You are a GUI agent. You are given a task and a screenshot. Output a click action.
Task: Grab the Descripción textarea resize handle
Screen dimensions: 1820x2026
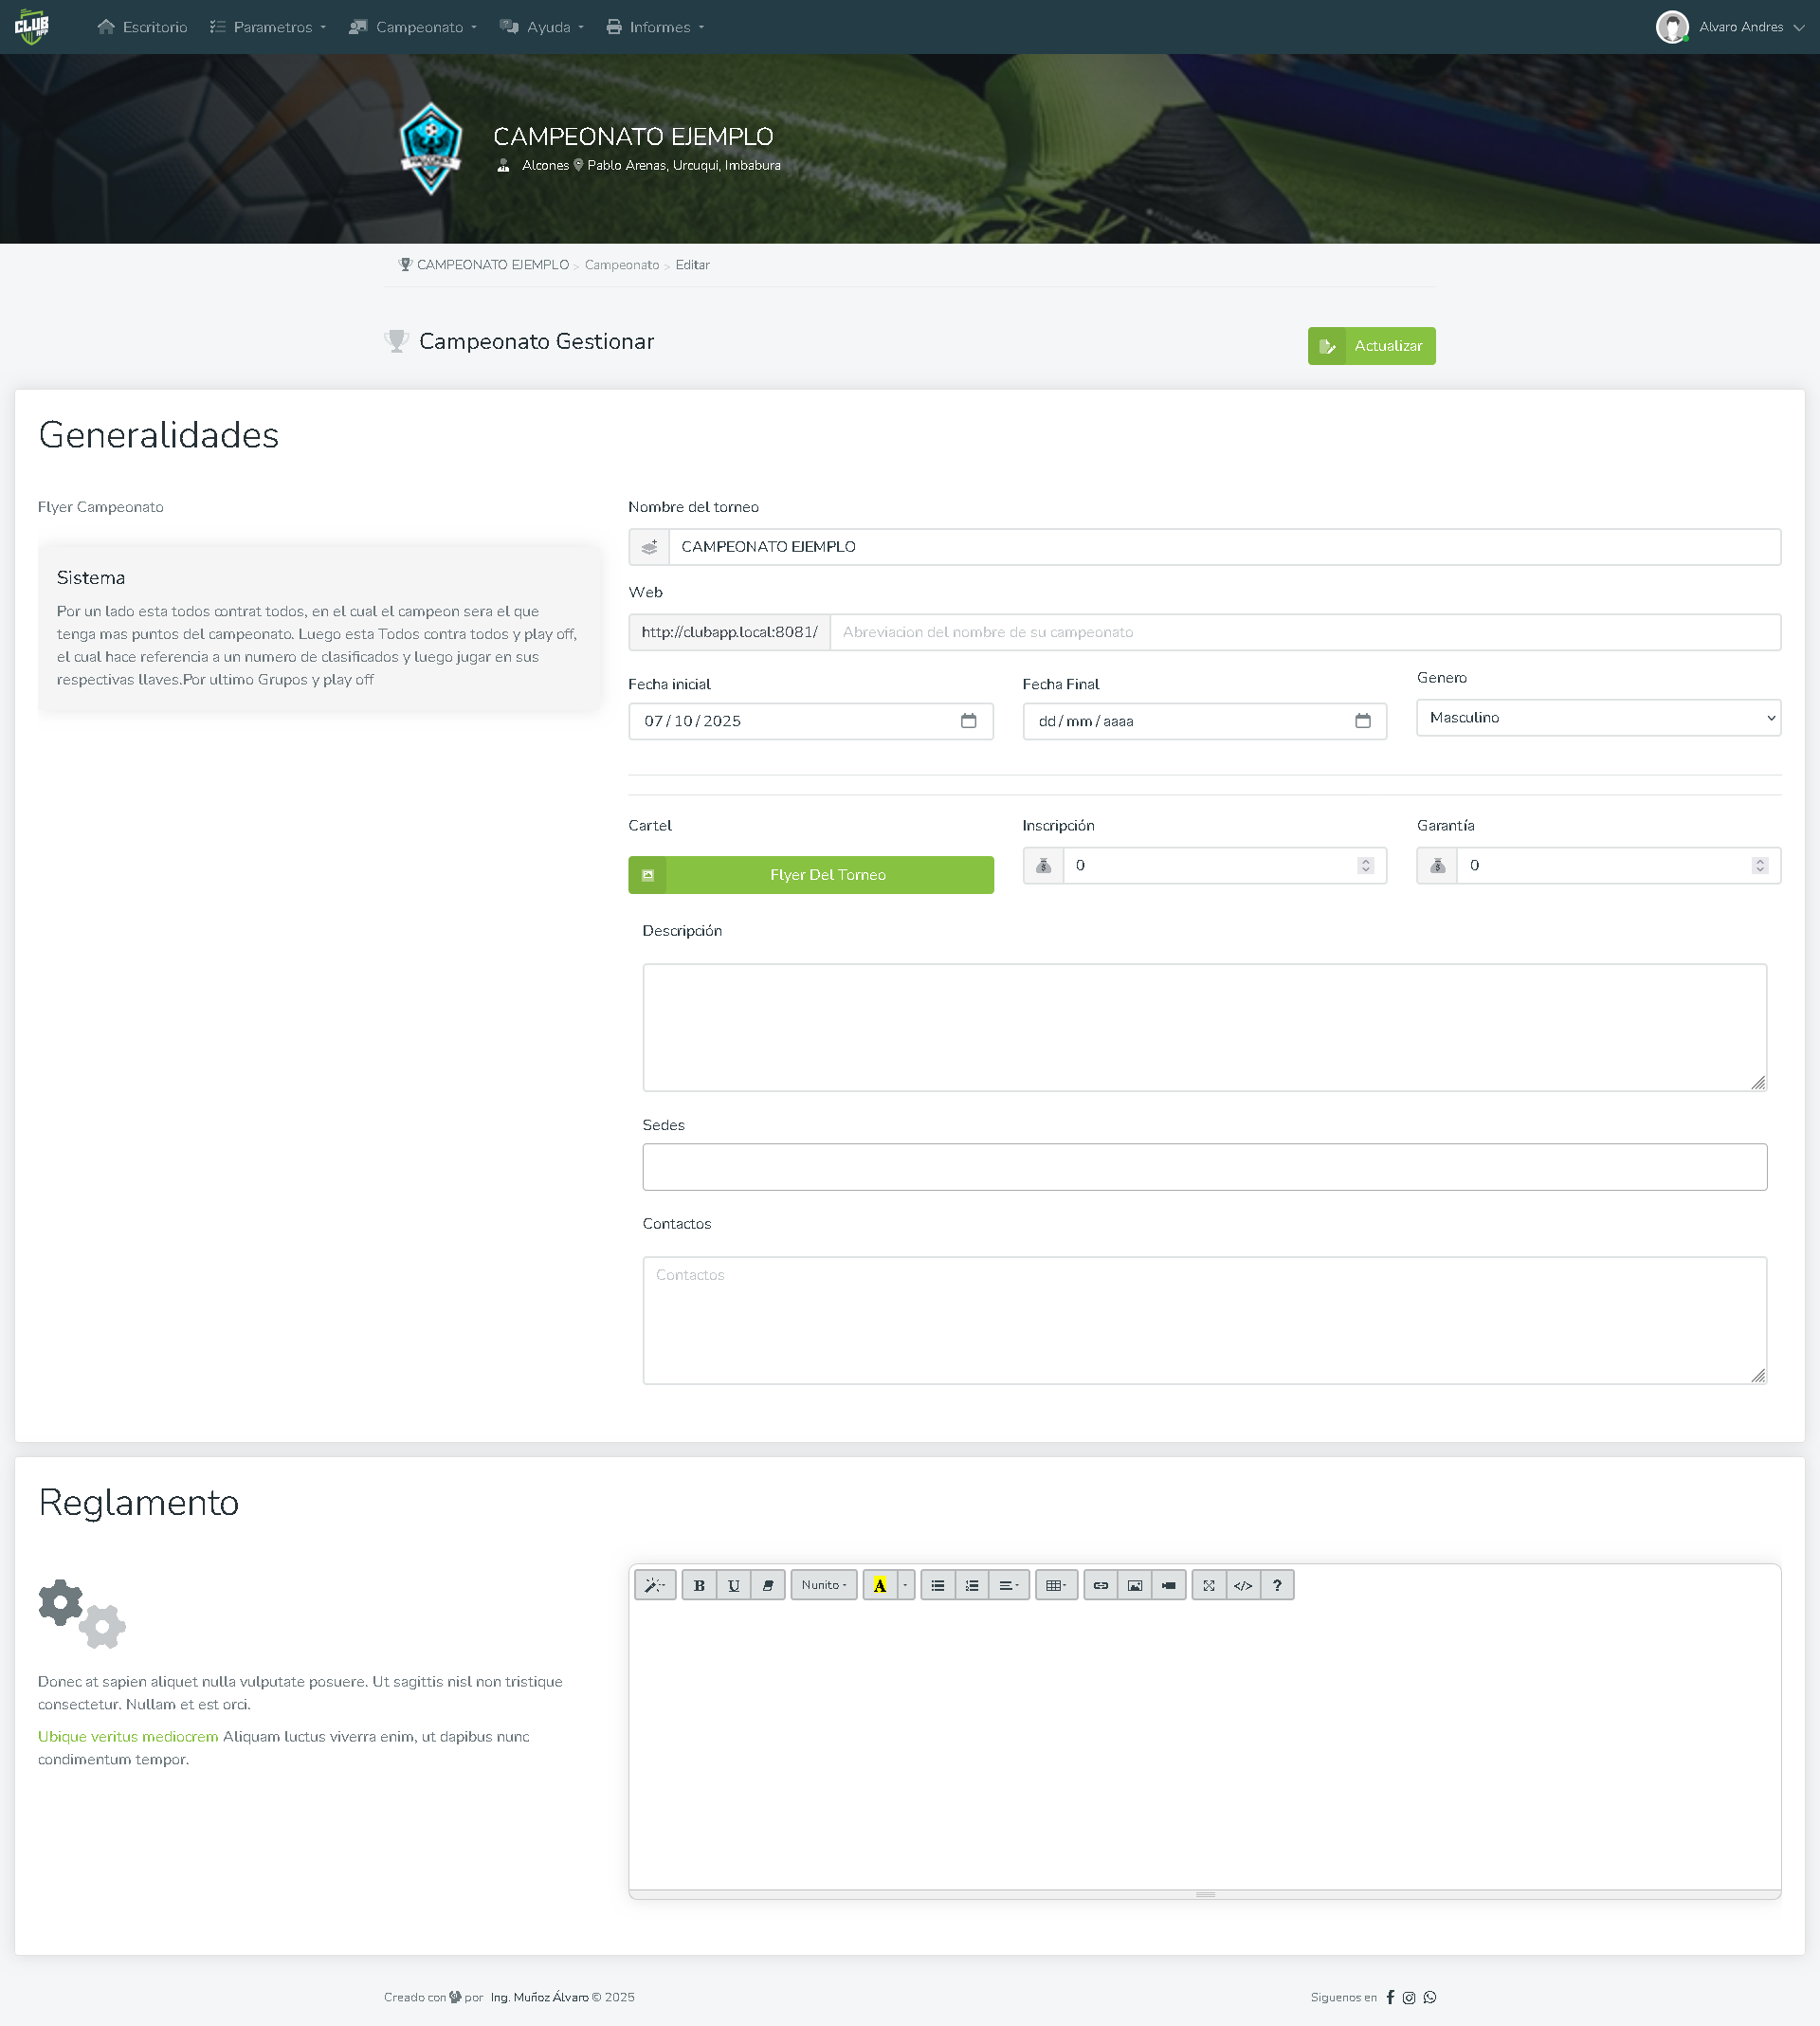1758,1082
